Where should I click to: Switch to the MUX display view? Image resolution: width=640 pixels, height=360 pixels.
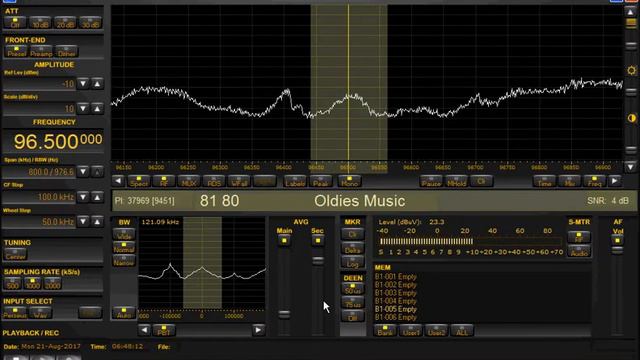(189, 181)
